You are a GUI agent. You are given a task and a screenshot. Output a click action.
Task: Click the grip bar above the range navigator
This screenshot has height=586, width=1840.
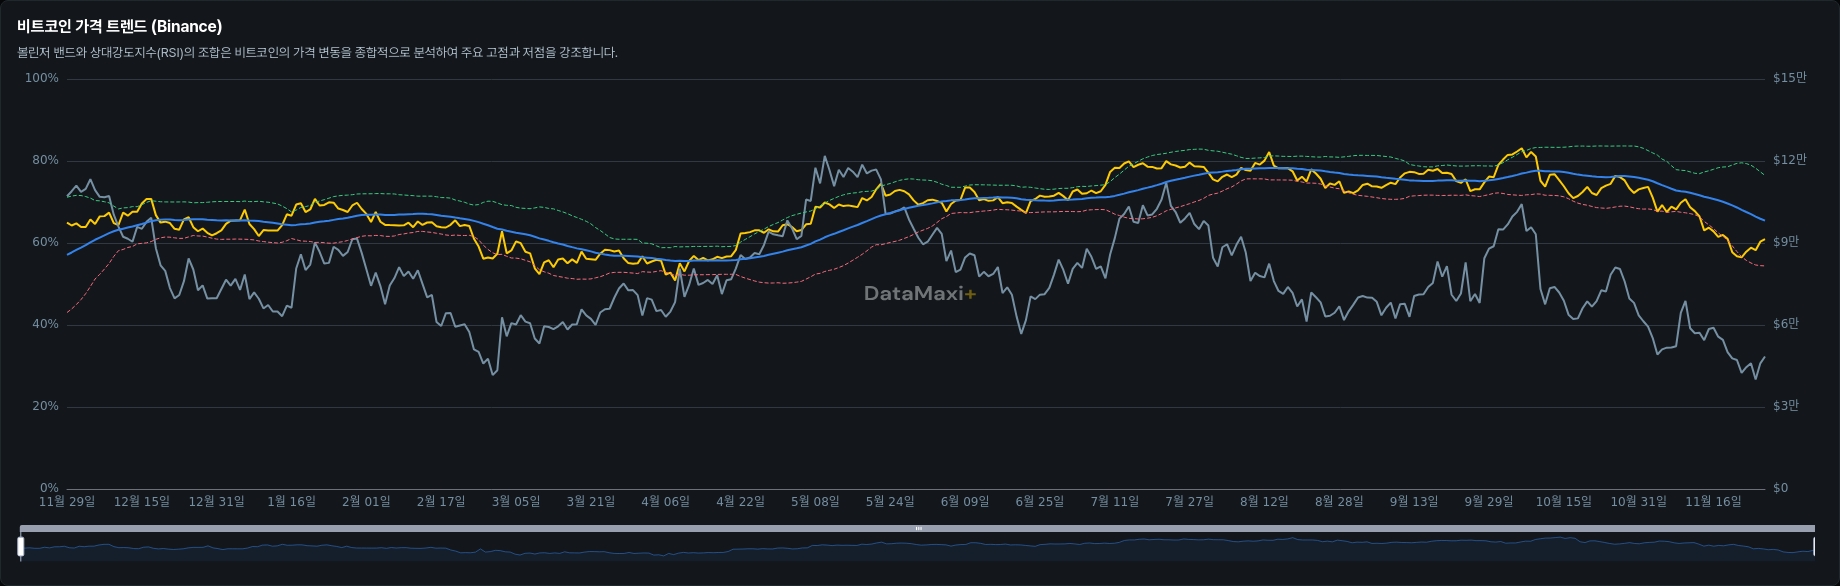(917, 528)
